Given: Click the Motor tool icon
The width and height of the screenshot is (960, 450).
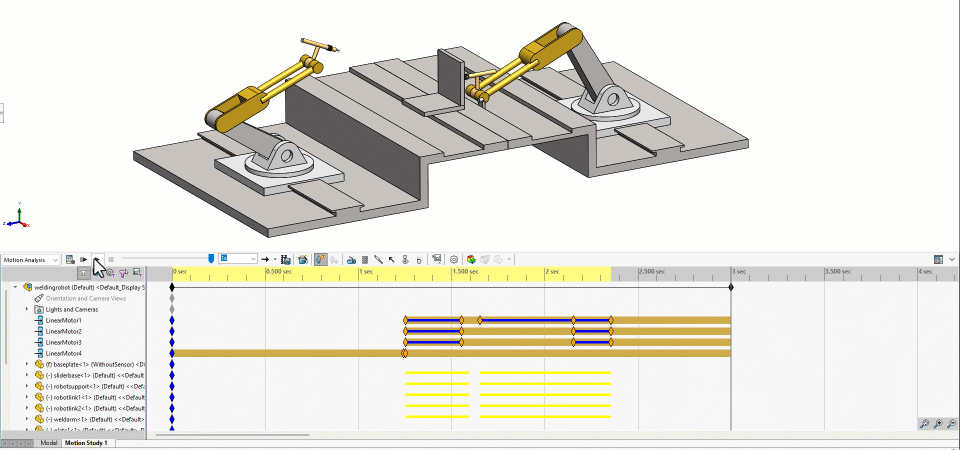Looking at the screenshot, I should click(352, 259).
